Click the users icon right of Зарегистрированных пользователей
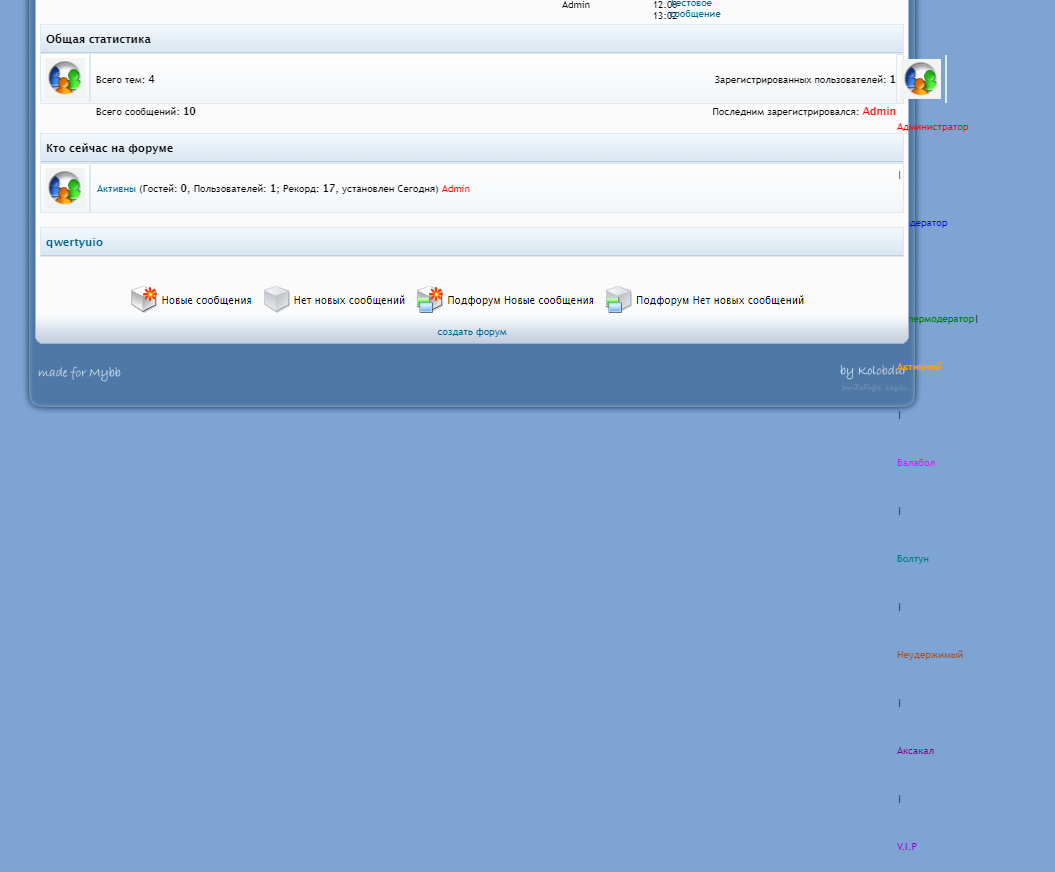Viewport: 1055px width, 872px height. click(x=920, y=79)
